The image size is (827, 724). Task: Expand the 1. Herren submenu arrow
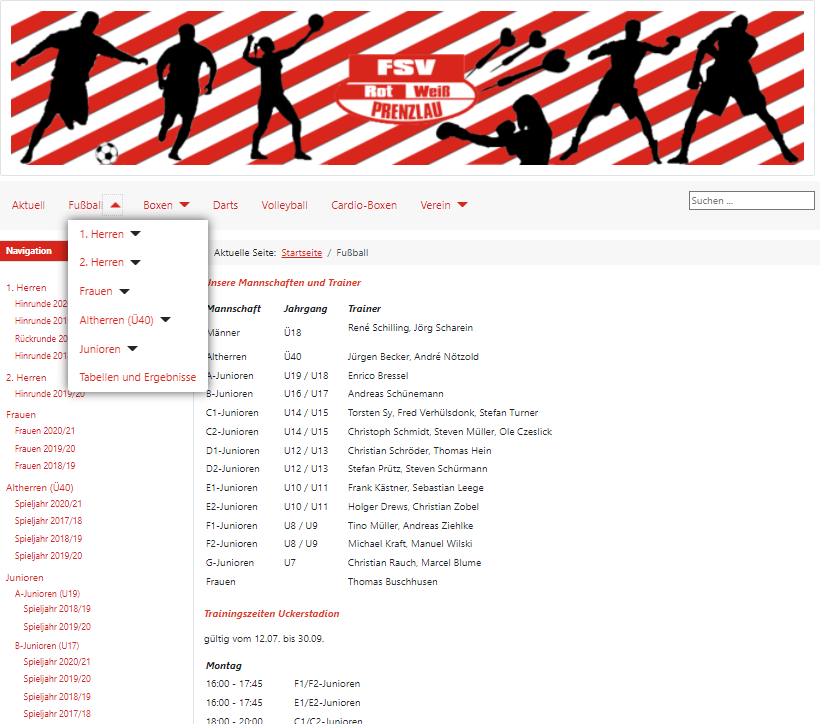(x=136, y=234)
